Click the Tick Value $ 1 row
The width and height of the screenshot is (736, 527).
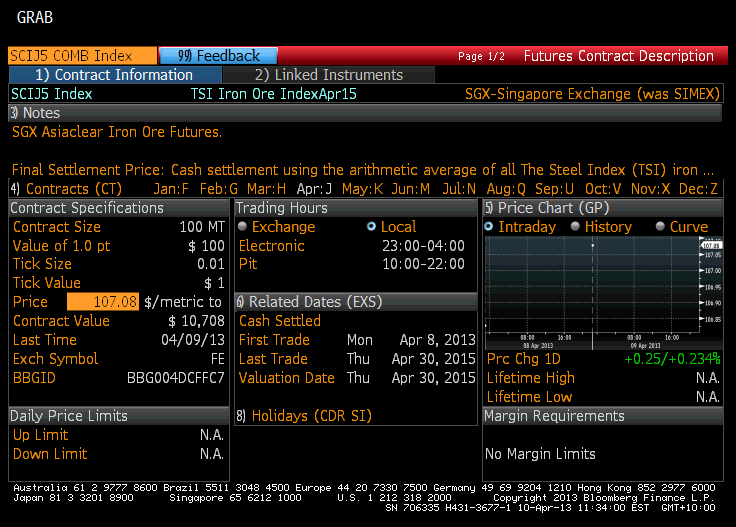(119, 283)
